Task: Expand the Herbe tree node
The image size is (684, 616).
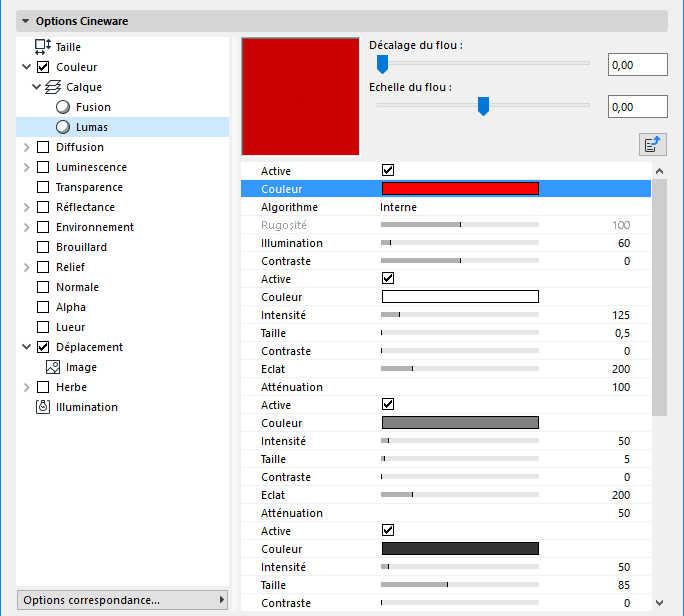Action: (27, 387)
